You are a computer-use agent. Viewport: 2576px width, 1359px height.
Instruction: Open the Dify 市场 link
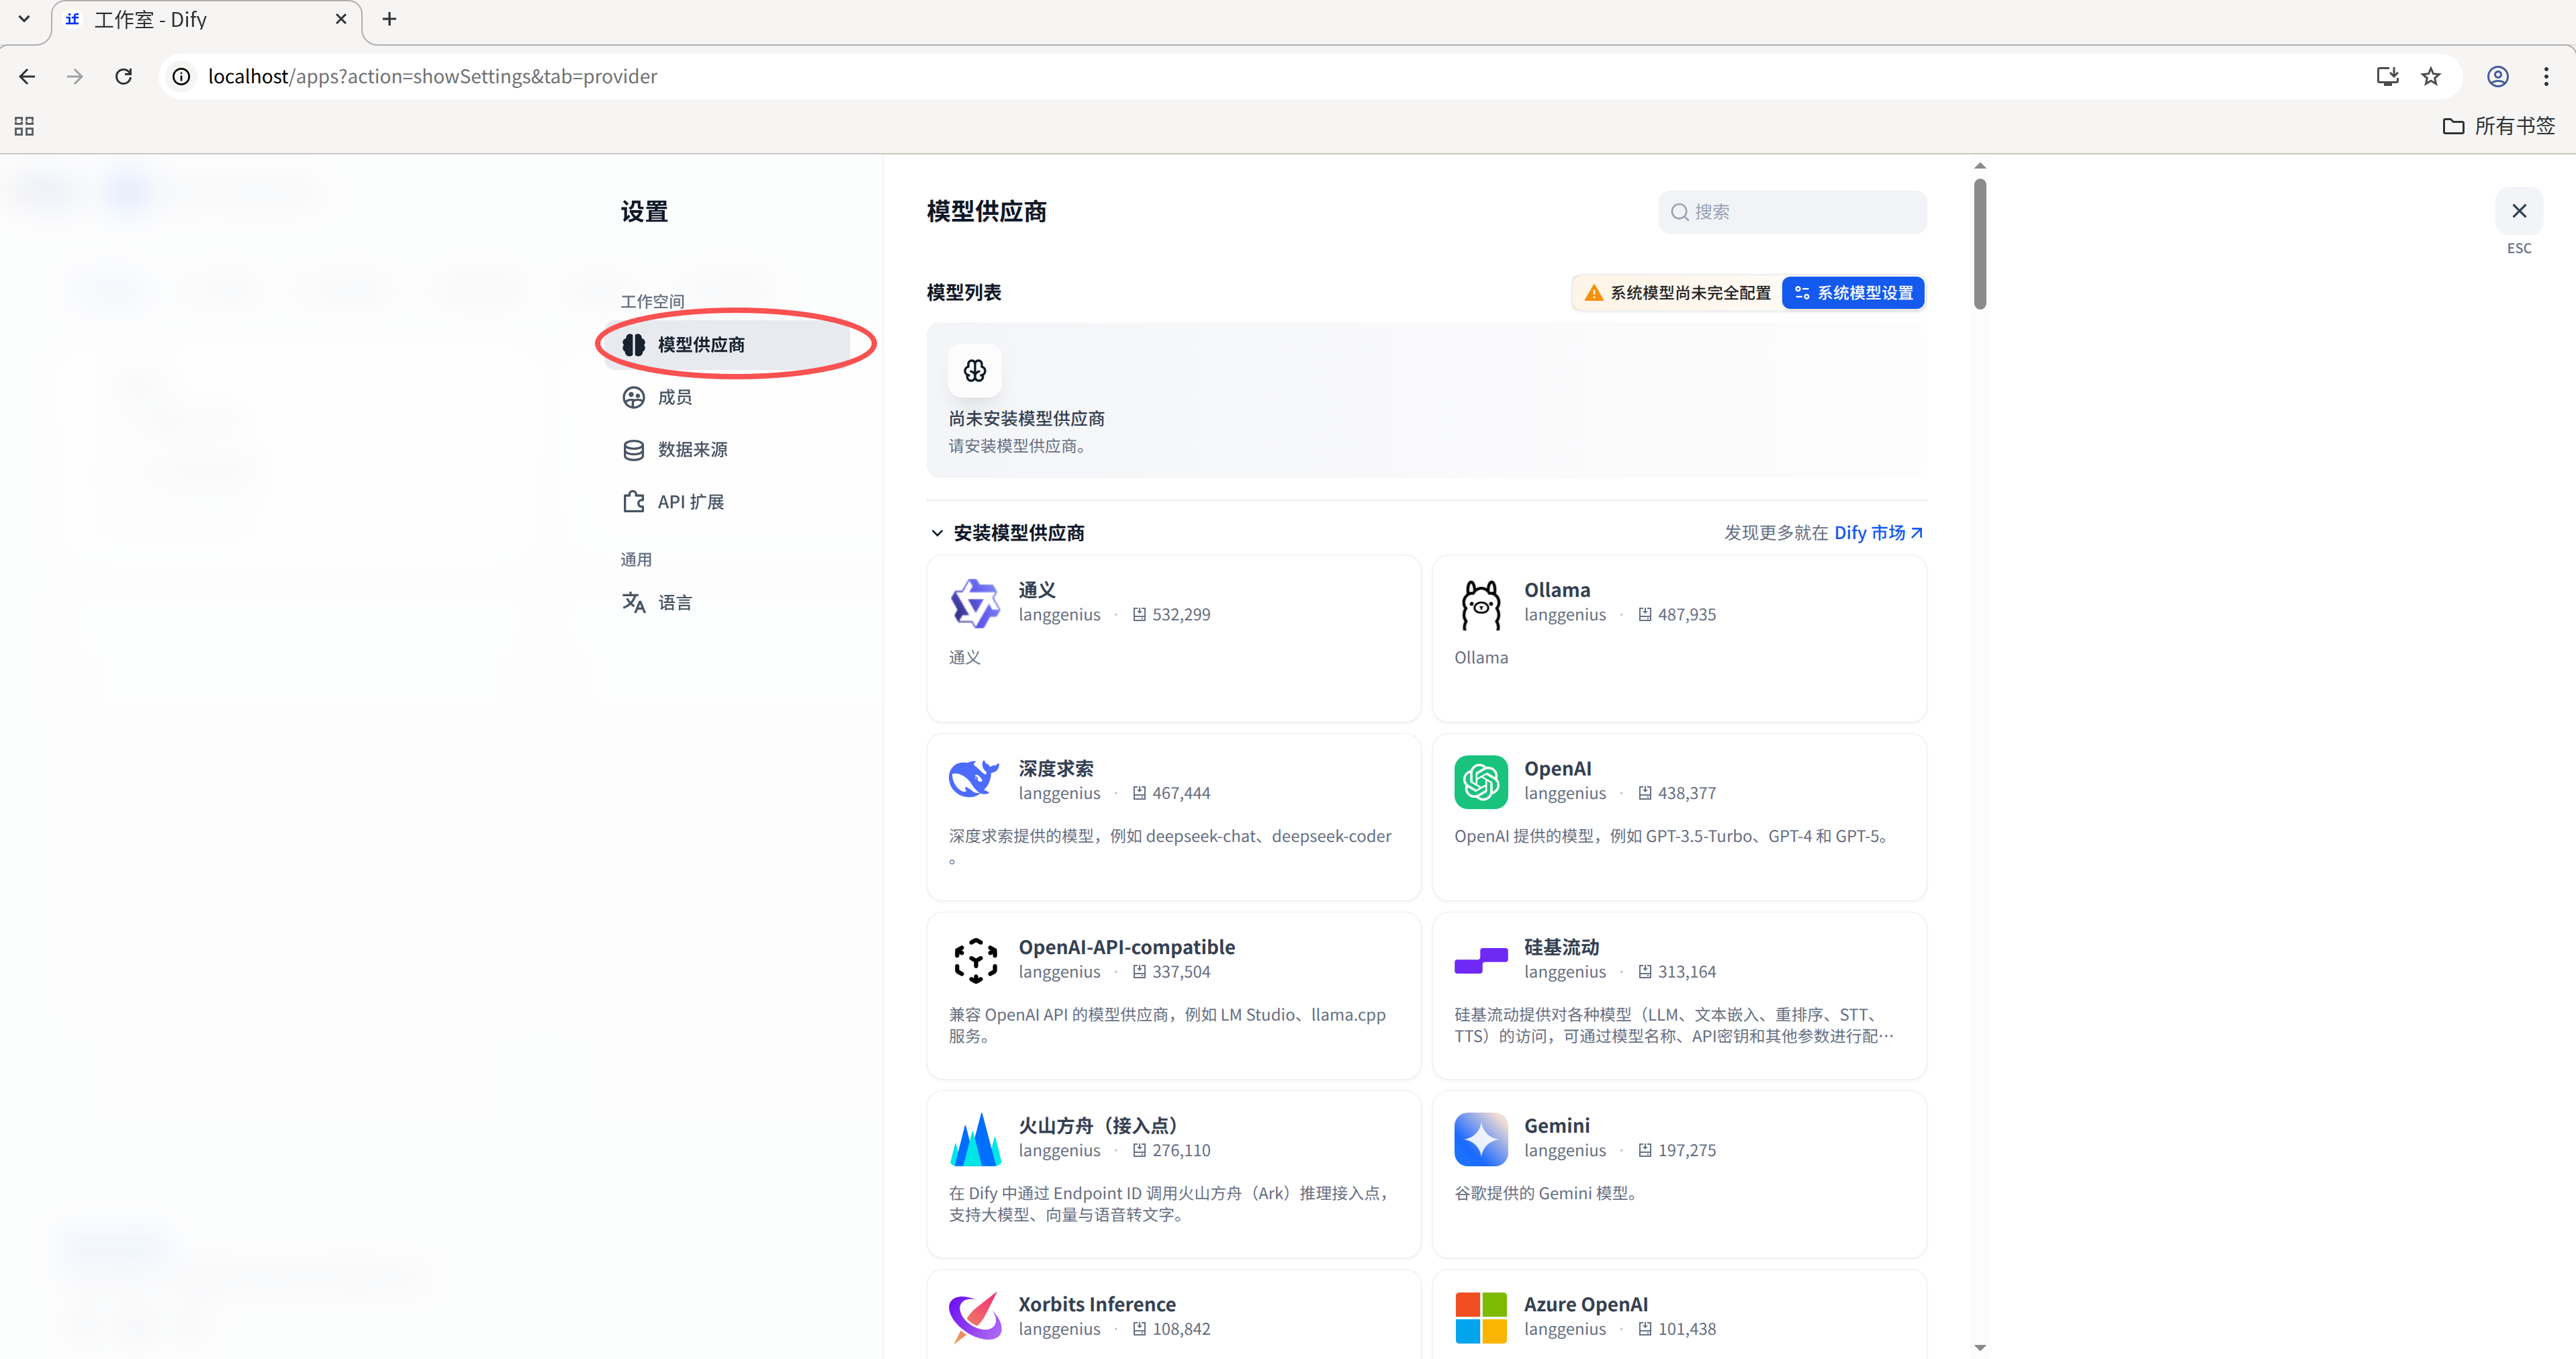tap(1878, 533)
